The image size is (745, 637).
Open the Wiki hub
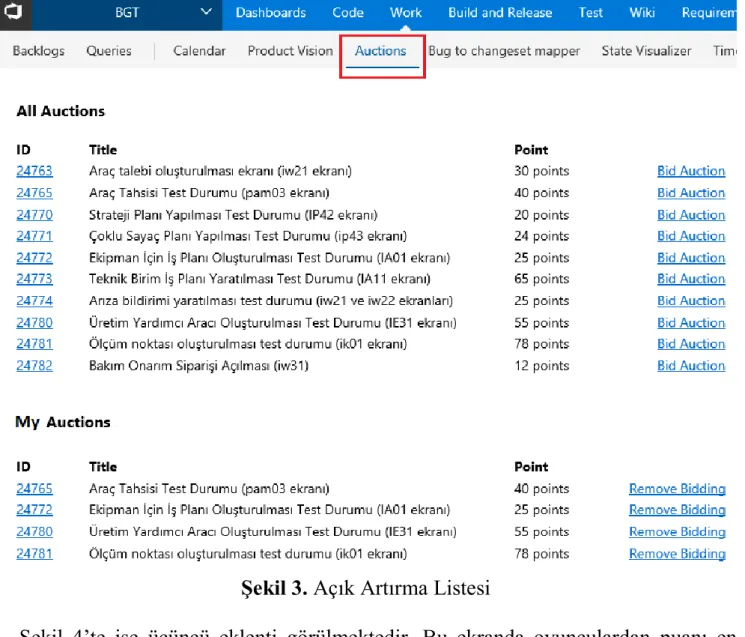[x=642, y=12]
